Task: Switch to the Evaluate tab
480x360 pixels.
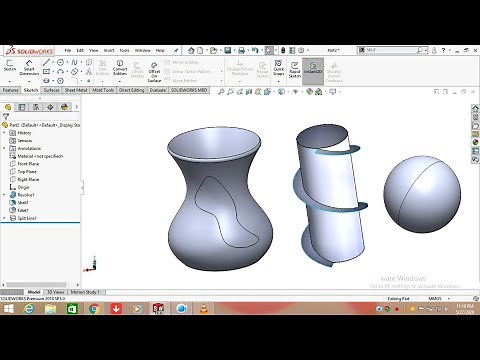Action: click(x=158, y=90)
